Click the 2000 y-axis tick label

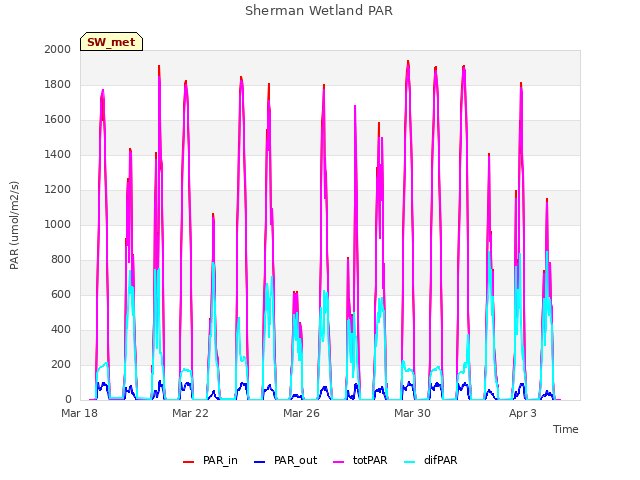click(58, 49)
